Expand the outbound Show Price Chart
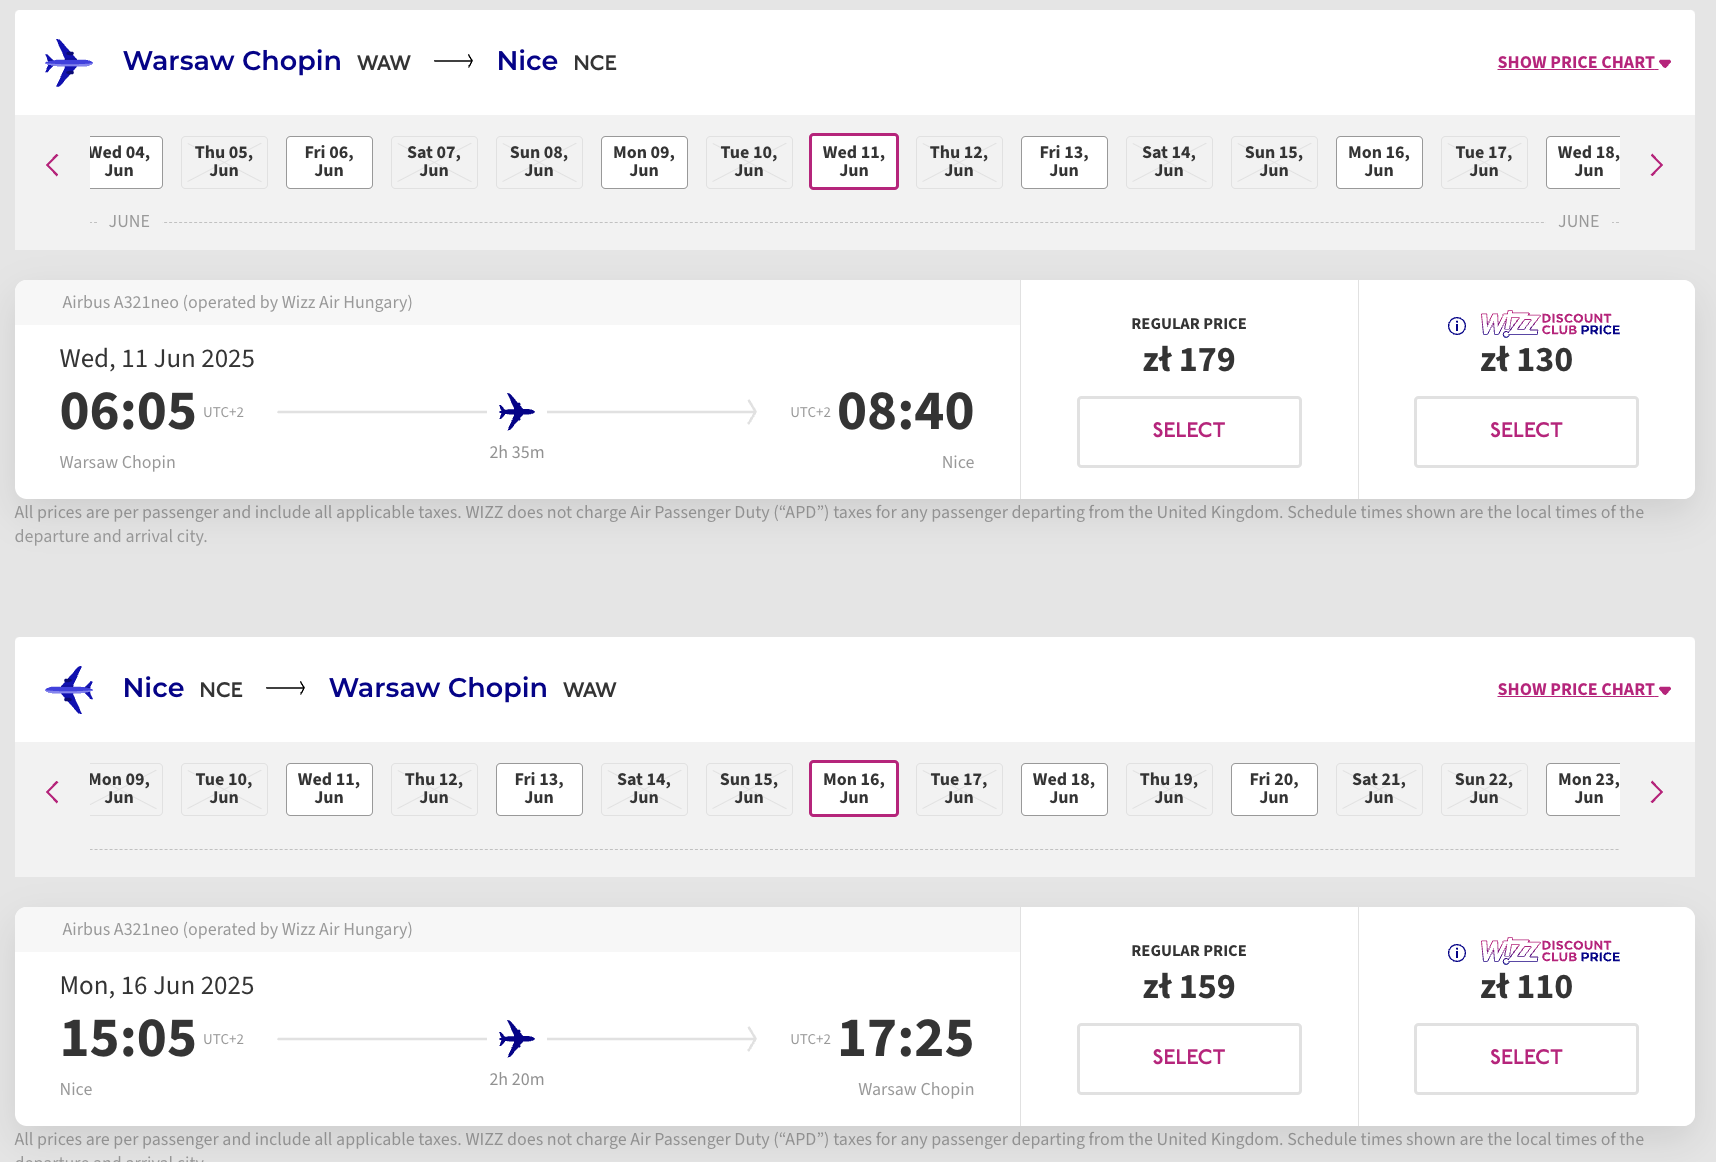This screenshot has width=1716, height=1162. 1584,62
